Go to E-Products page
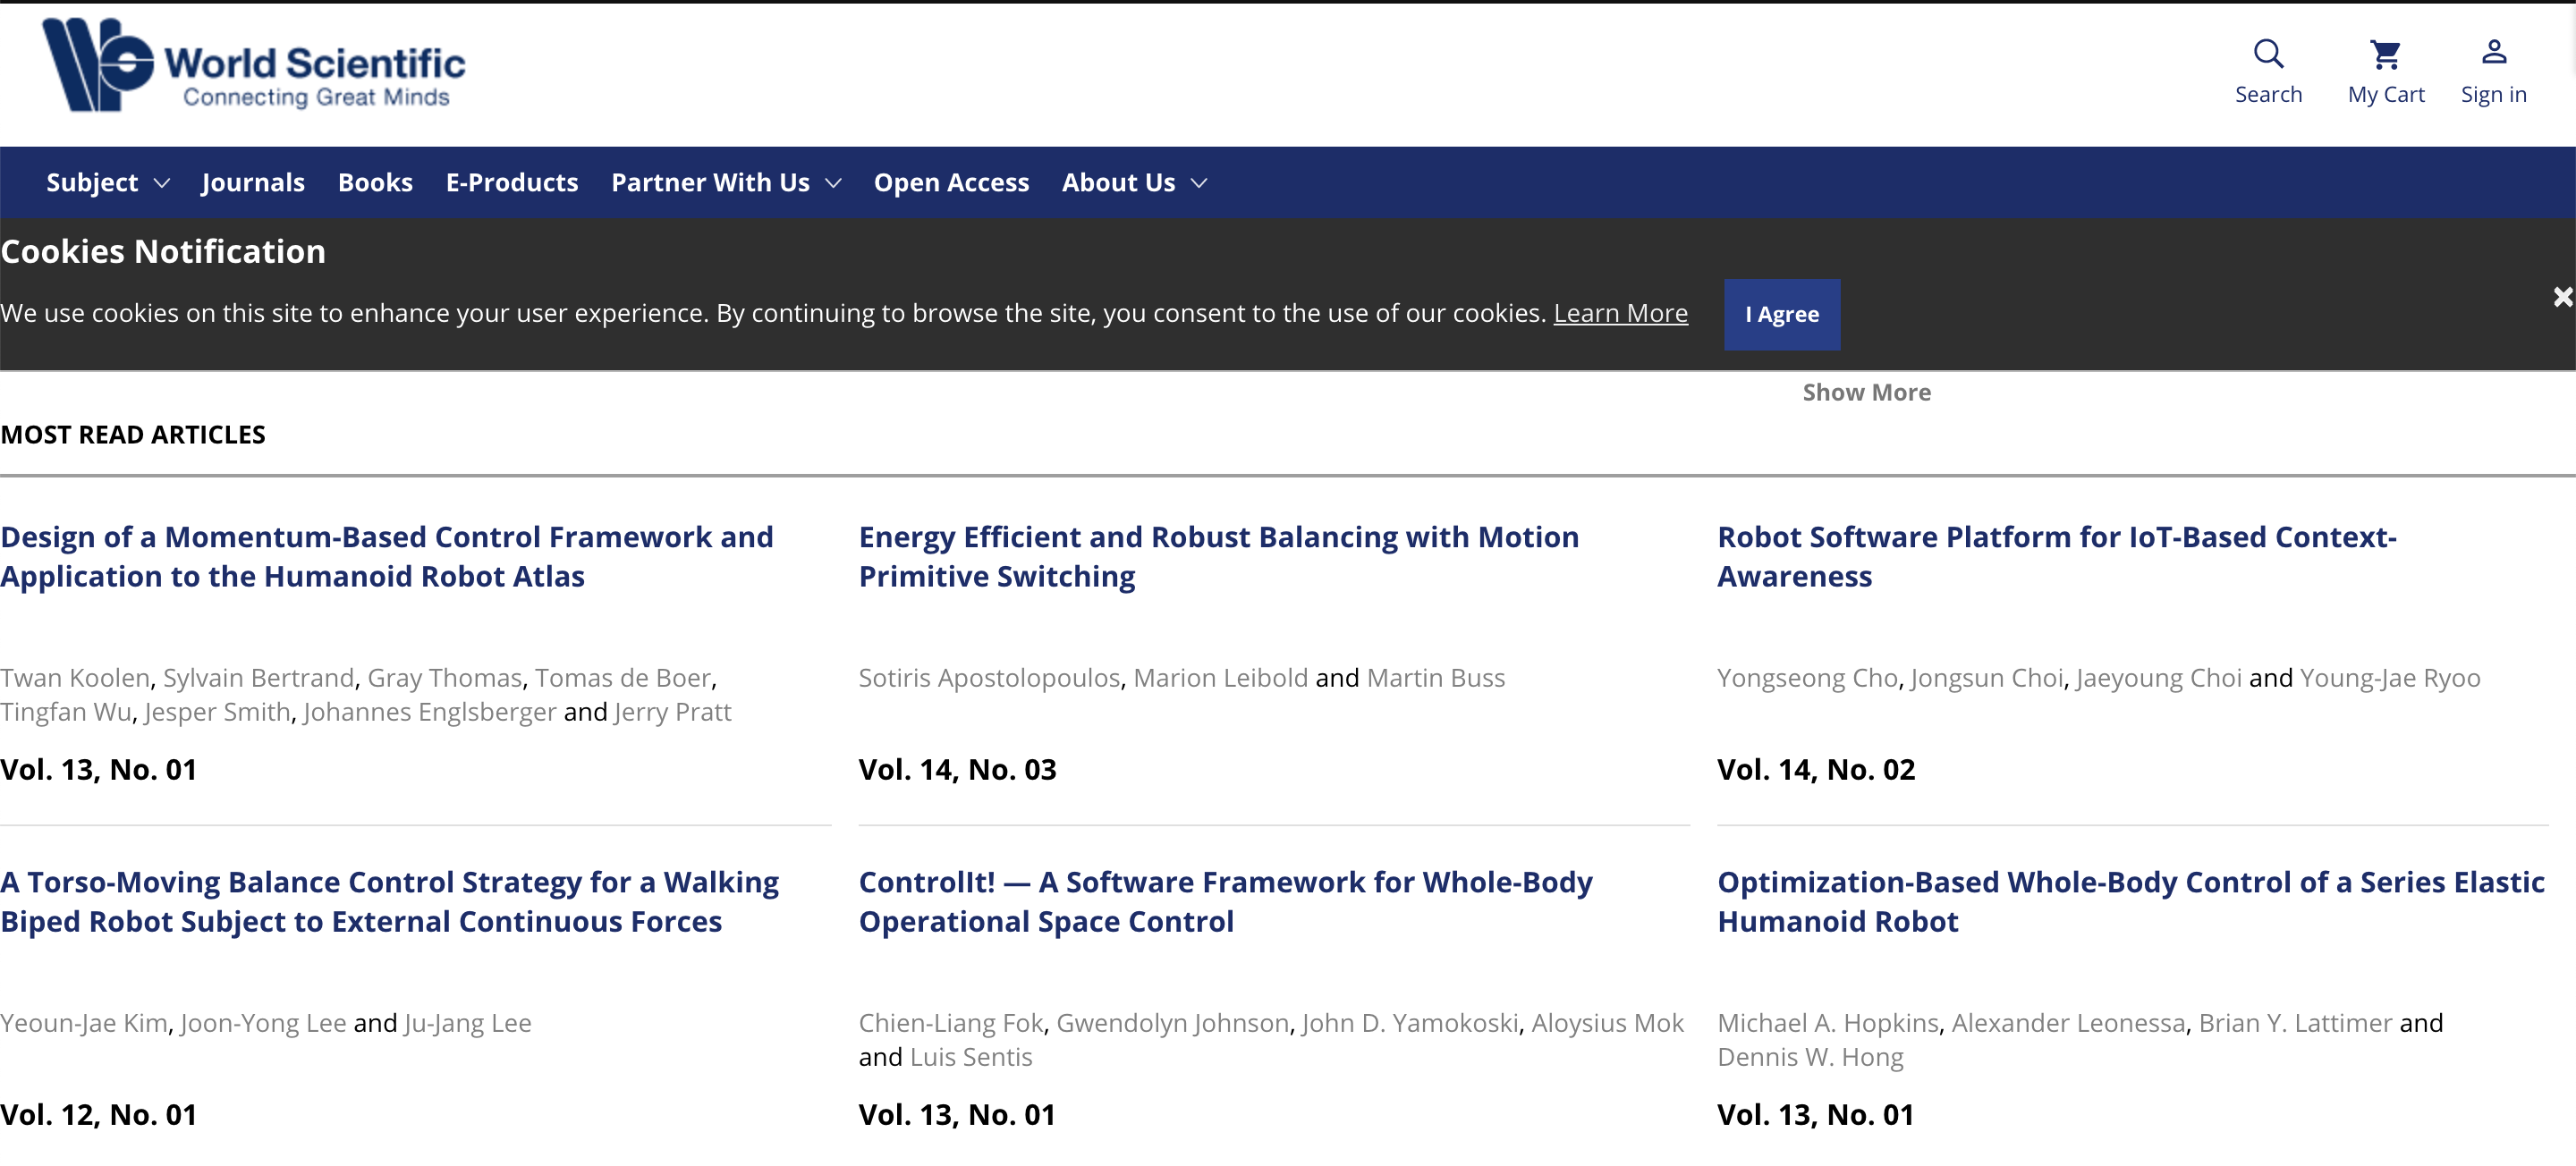 coord(512,183)
